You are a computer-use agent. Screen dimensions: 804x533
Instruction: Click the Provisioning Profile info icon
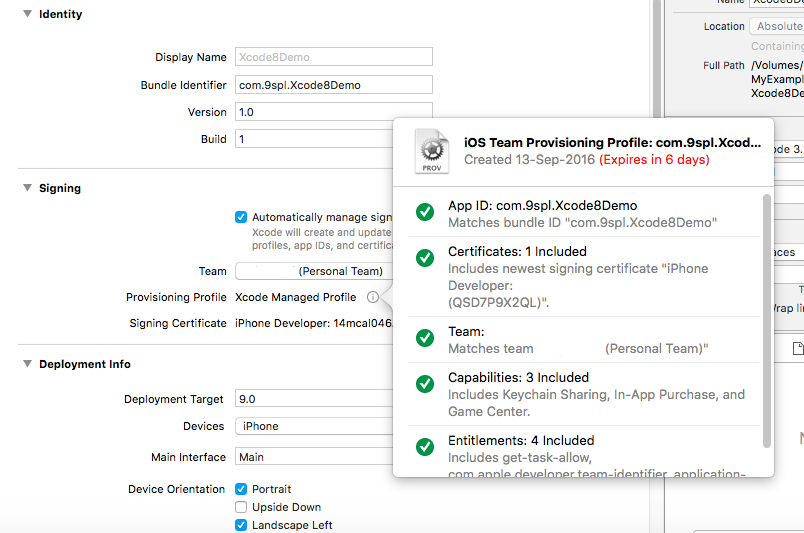(372, 297)
